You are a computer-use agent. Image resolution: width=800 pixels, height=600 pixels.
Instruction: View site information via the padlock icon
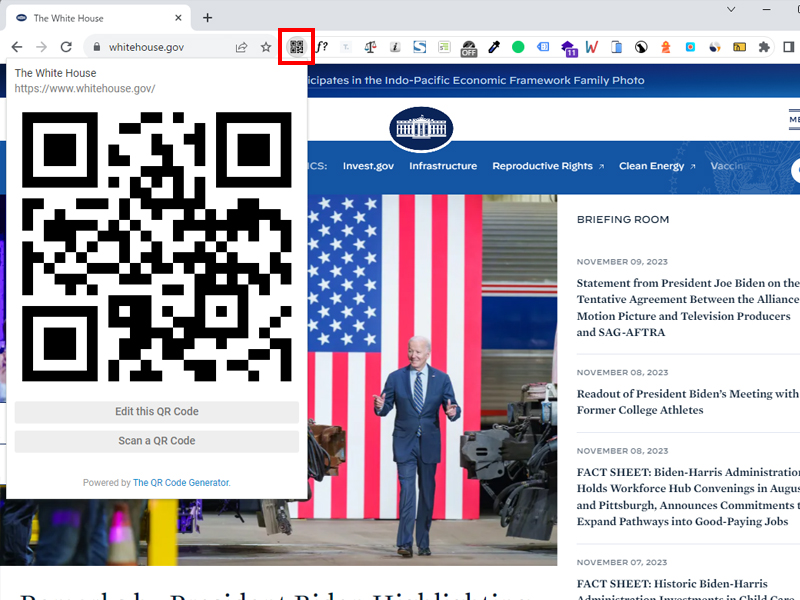point(96,47)
